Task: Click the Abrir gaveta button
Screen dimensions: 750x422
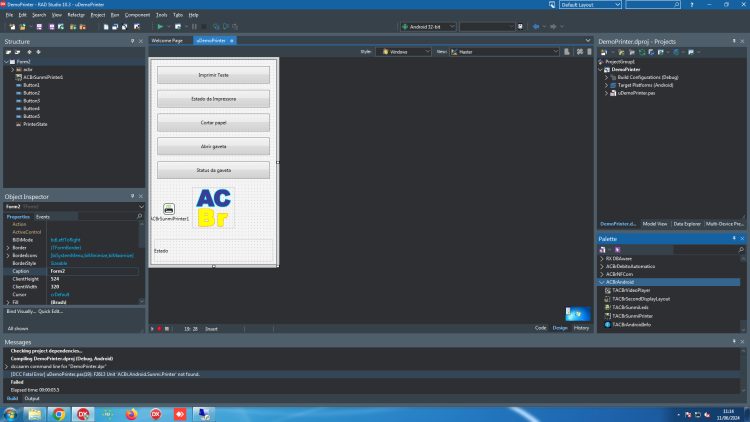Action: point(213,146)
